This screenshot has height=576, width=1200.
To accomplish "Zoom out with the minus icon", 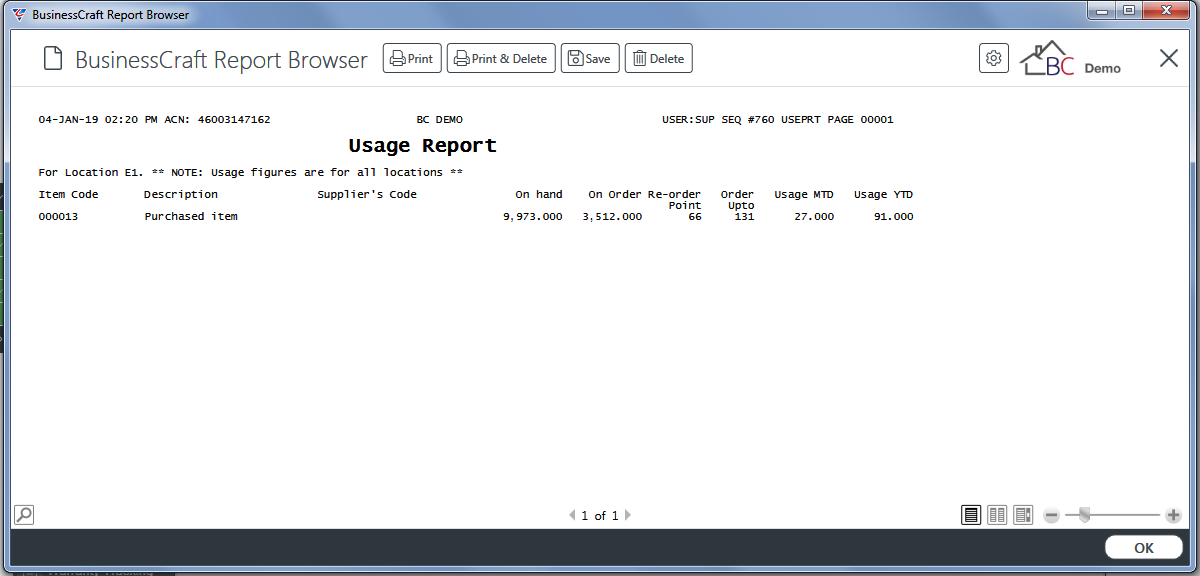I will coord(1051,515).
